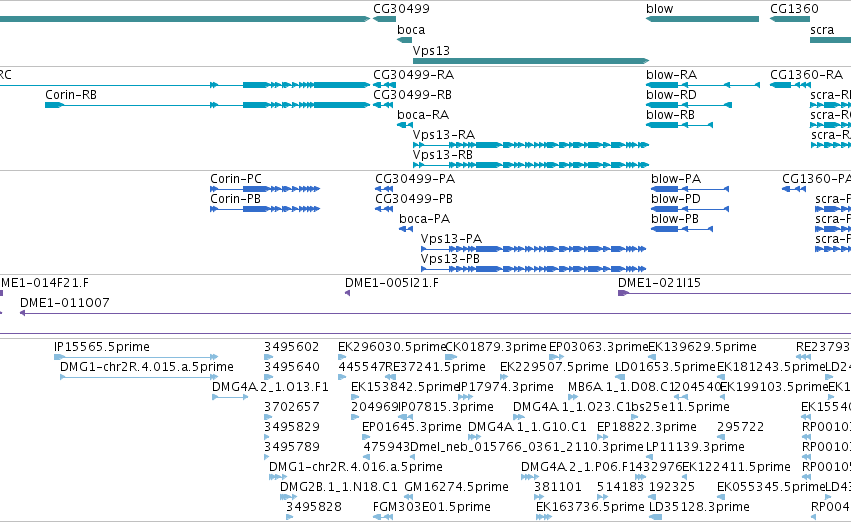Click the DMG1-chr2R.4.016.a.5prime feature
The image size is (851, 522).
[278, 477]
